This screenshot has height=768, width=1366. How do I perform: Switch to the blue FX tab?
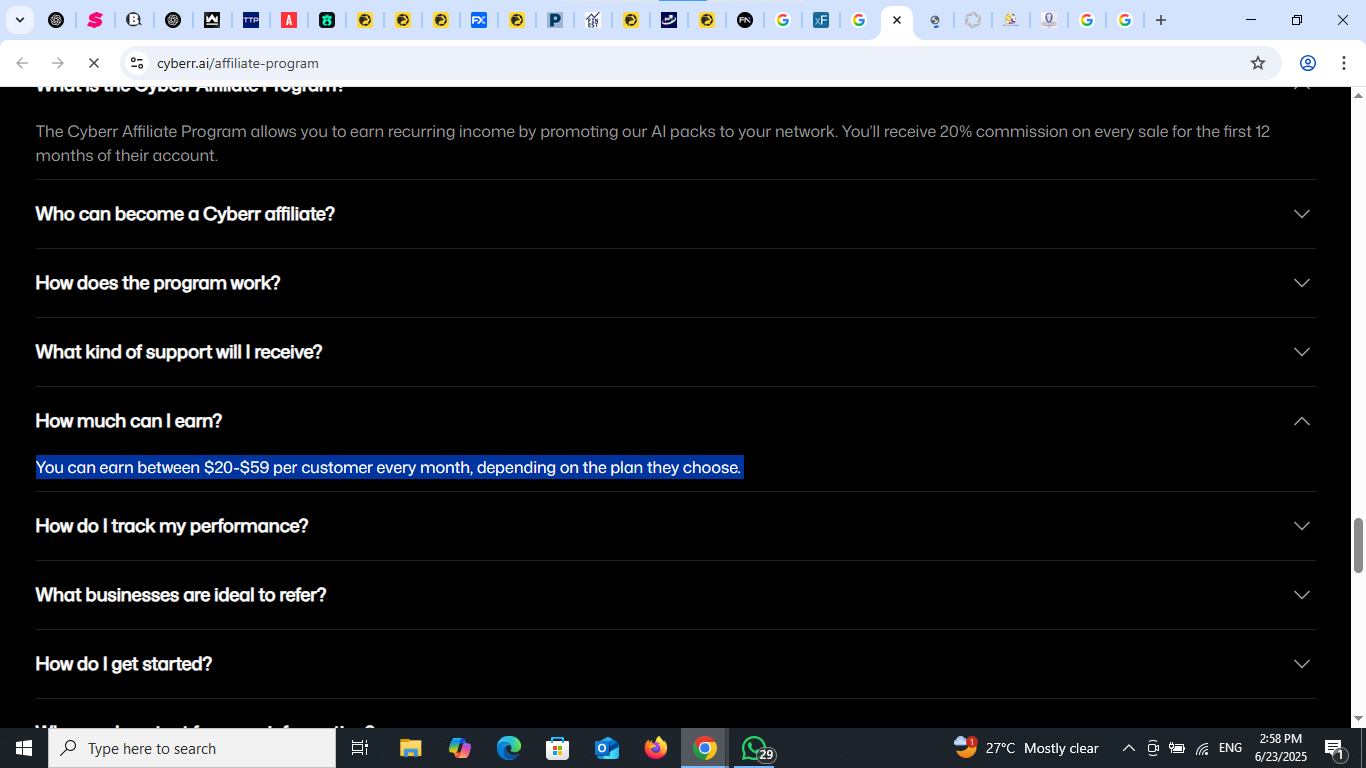(x=479, y=20)
